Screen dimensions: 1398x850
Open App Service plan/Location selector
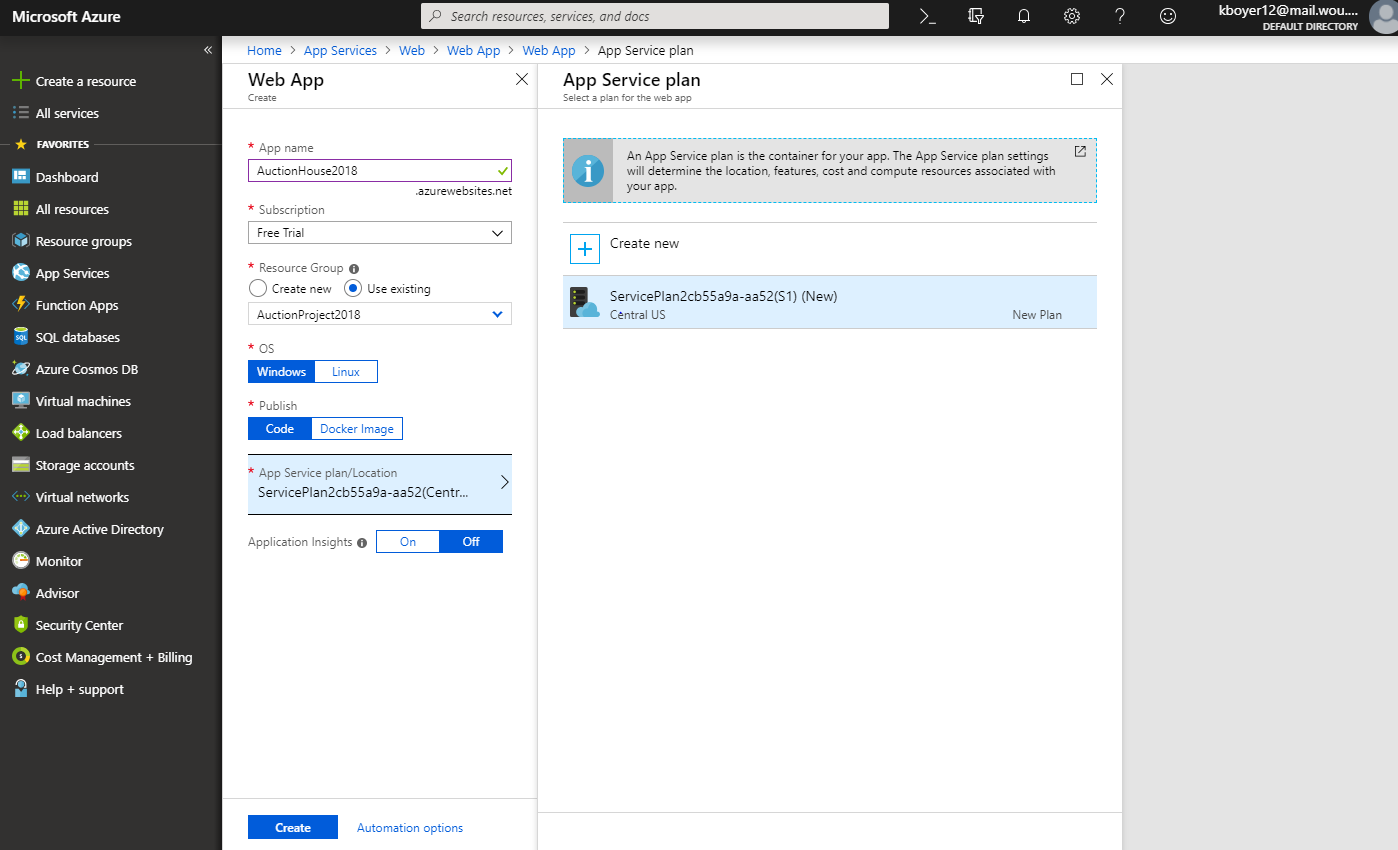380,484
